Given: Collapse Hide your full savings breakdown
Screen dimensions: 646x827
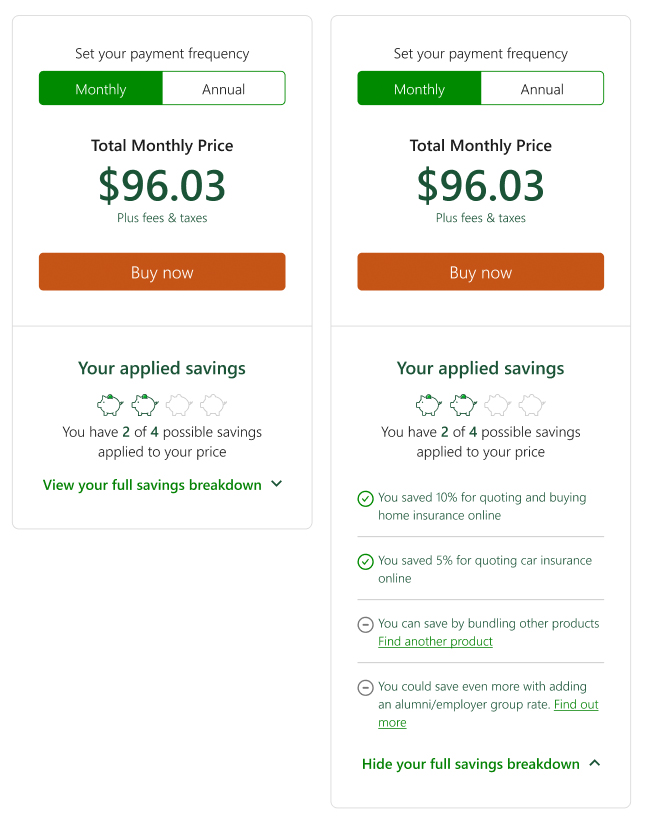Looking at the screenshot, I should pyautogui.click(x=471, y=764).
